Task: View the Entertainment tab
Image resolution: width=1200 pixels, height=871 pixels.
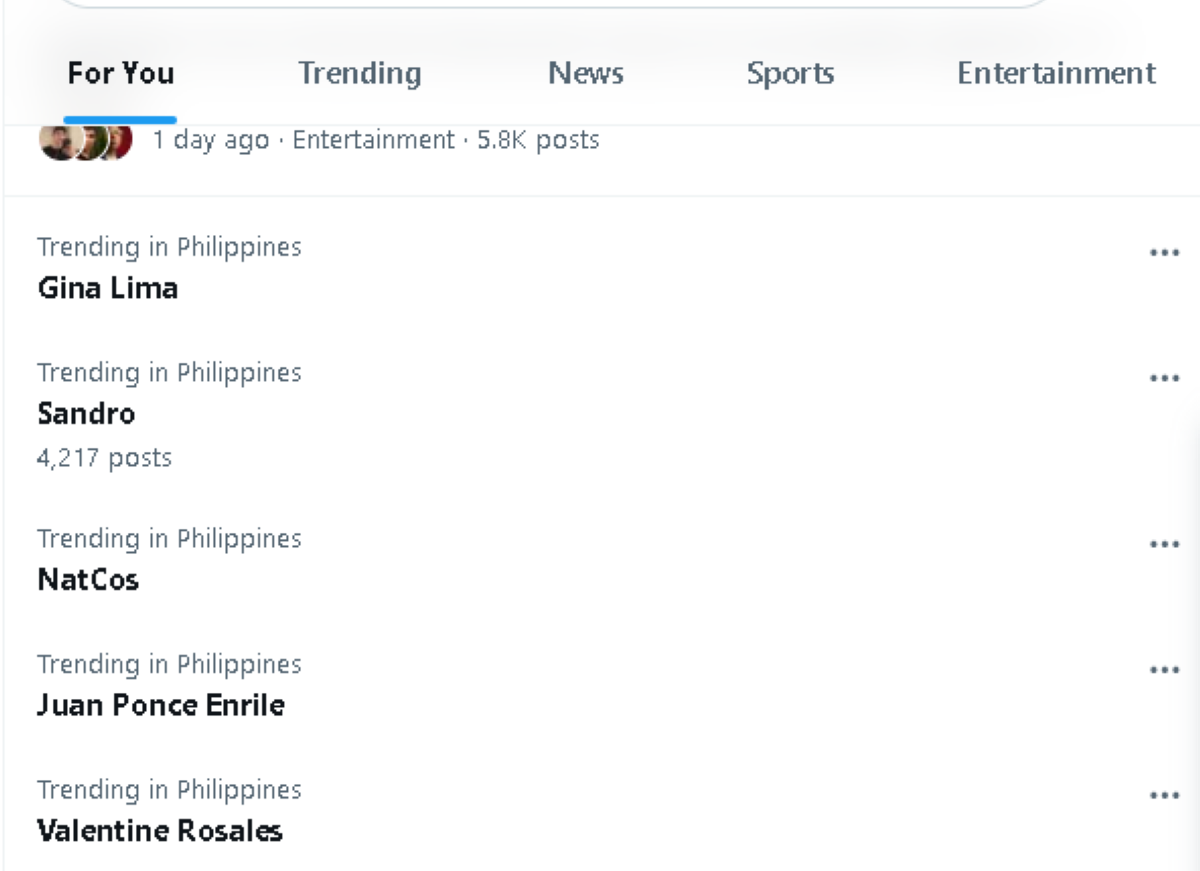Action: 1056,74
